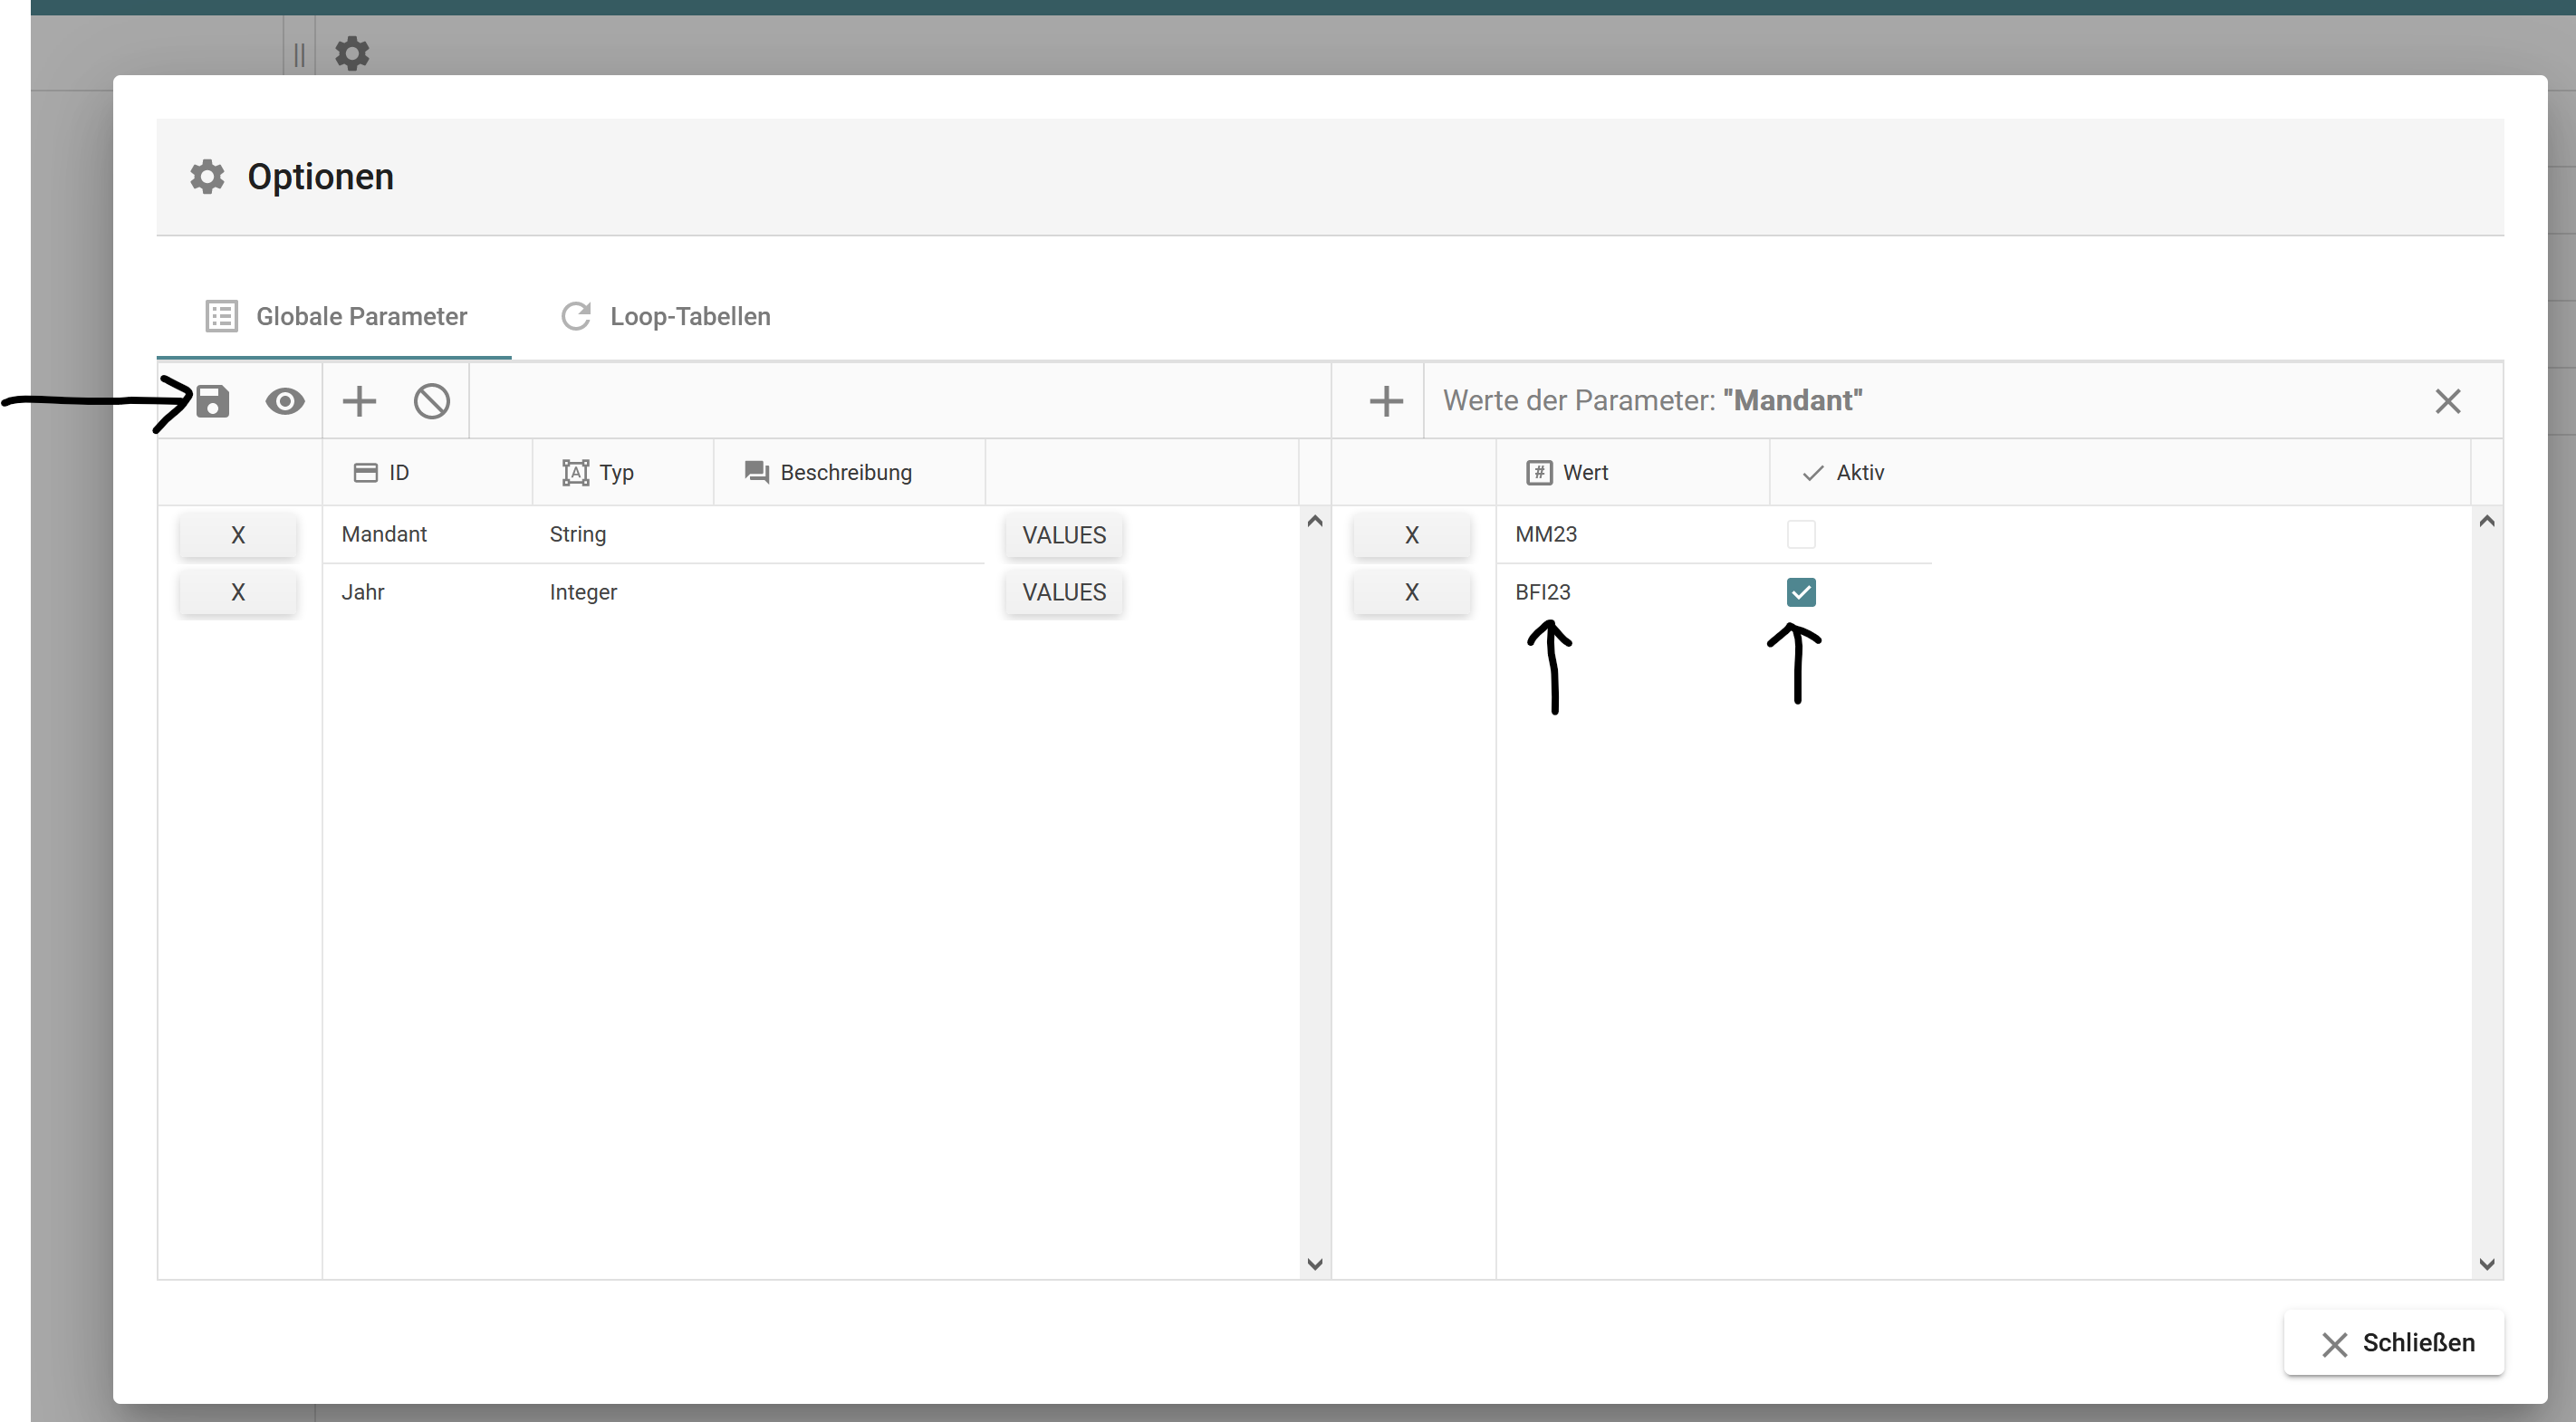Click the cancel circle-slash icon
Viewport: 2576px width, 1422px height.
point(432,401)
